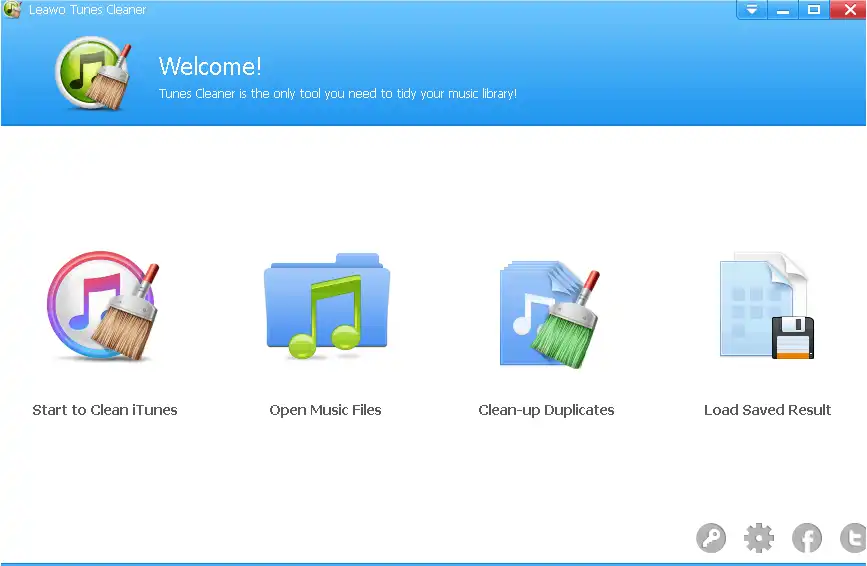
Task: Click the 'Load Saved Result' text label
Action: coord(767,410)
